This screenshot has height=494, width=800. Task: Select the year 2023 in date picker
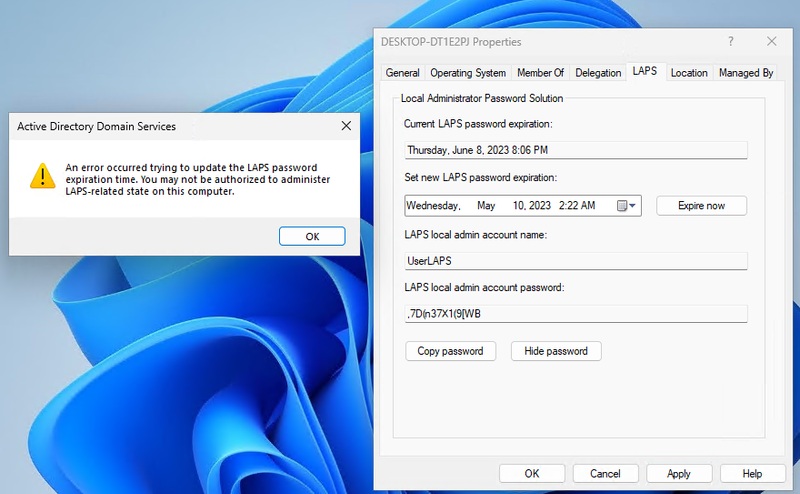(539, 206)
